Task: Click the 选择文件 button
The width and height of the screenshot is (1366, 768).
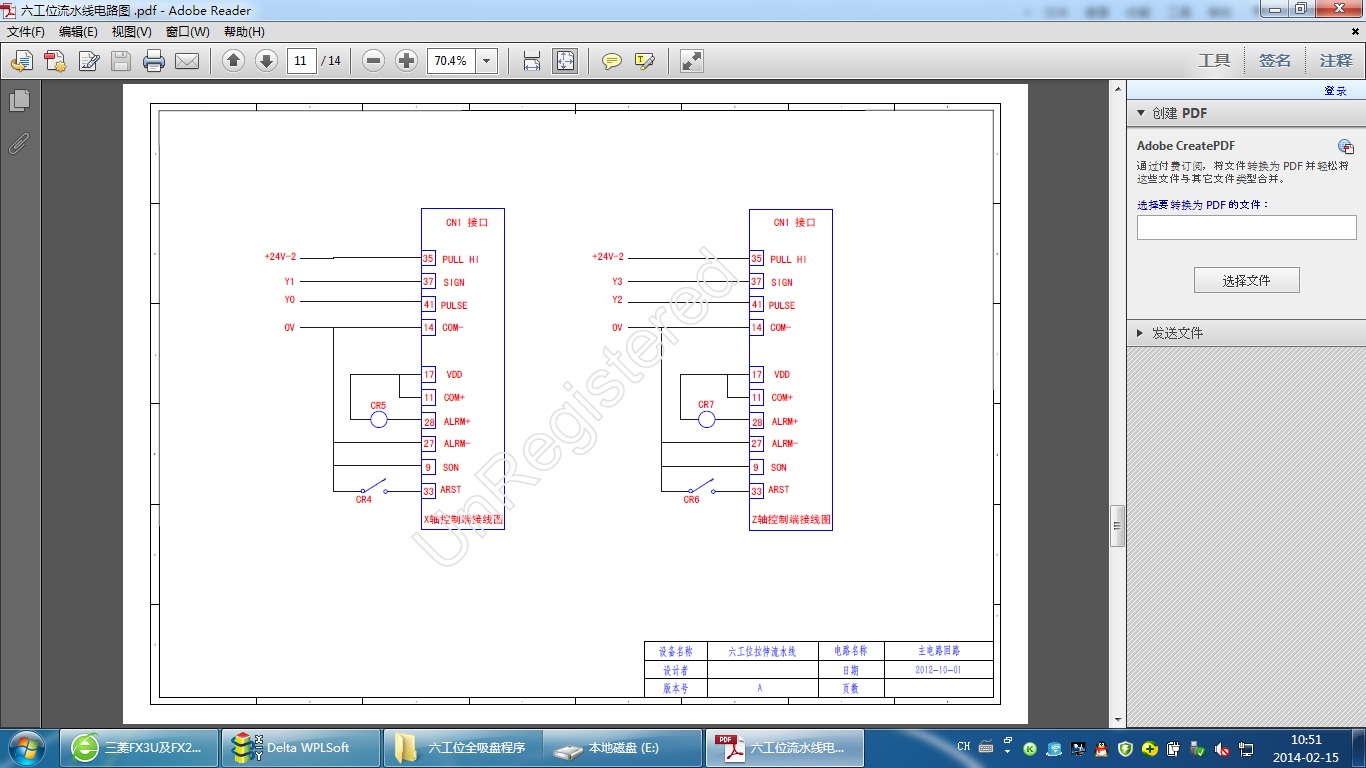Action: [1246, 281]
